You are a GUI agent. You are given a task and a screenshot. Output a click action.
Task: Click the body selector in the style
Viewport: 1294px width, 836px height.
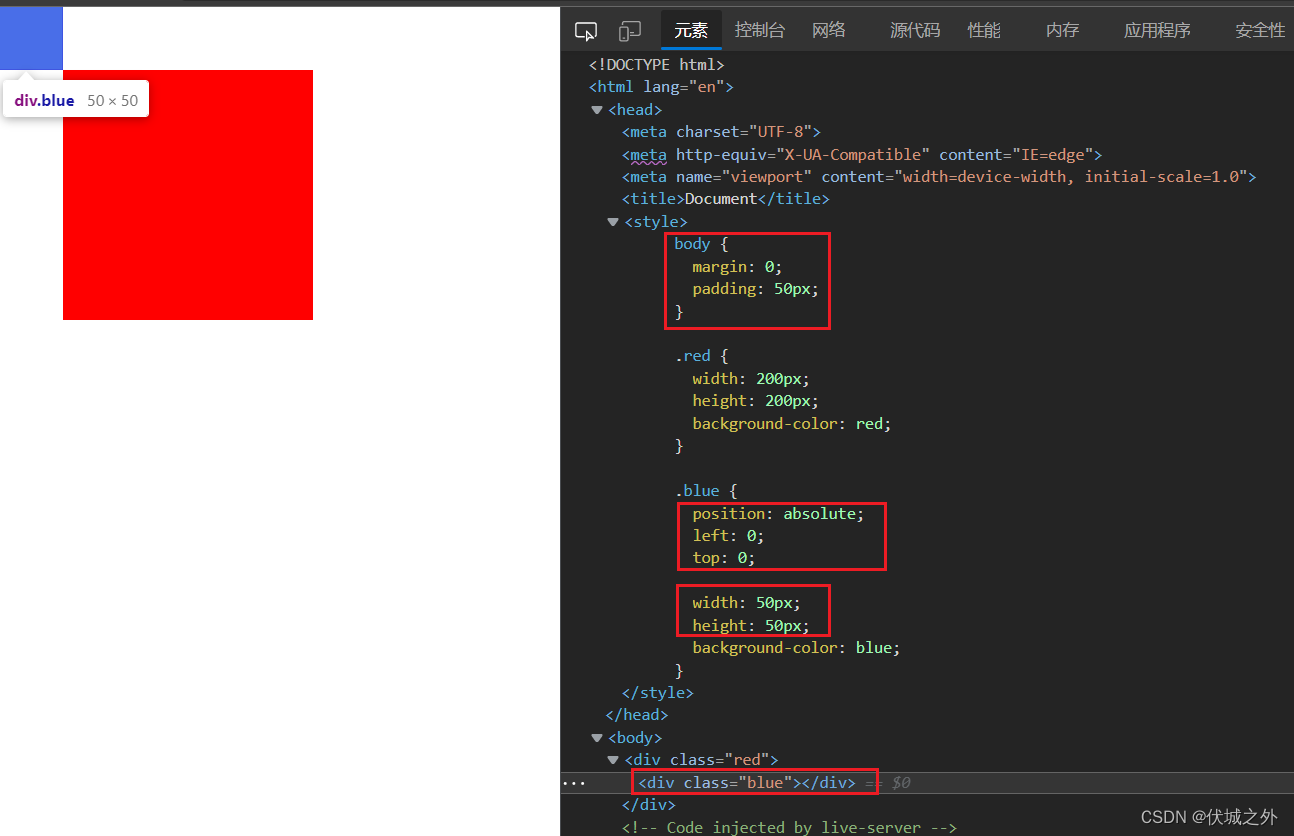692,244
